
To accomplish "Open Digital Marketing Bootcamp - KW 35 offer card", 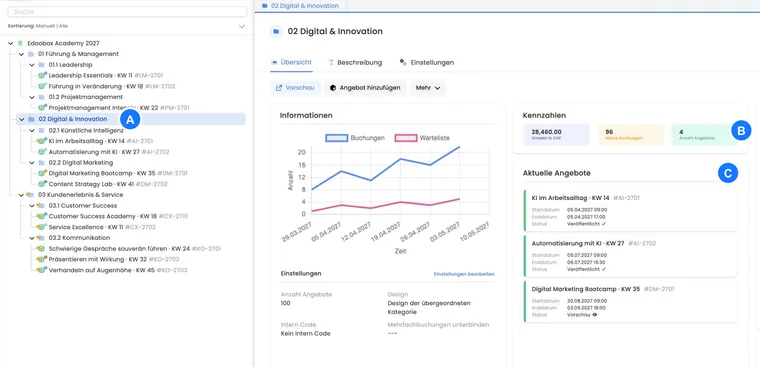I will [631, 301].
